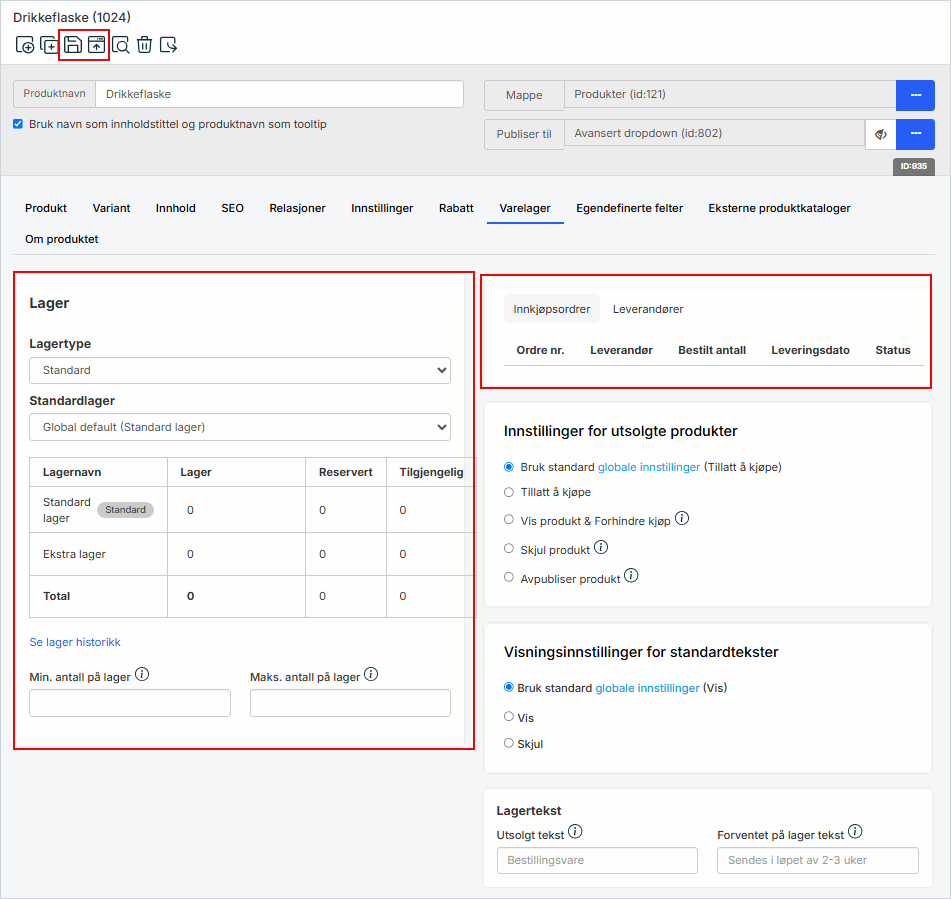The width and height of the screenshot is (951, 899).
Task: Select Skjul under Visningsinnstillinger
Action: click(x=509, y=743)
